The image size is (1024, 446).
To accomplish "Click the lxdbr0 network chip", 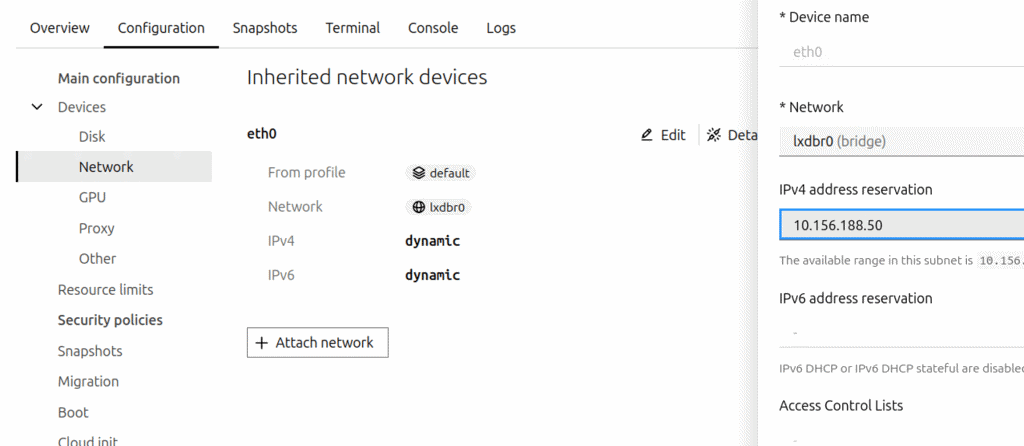I will click(440, 207).
